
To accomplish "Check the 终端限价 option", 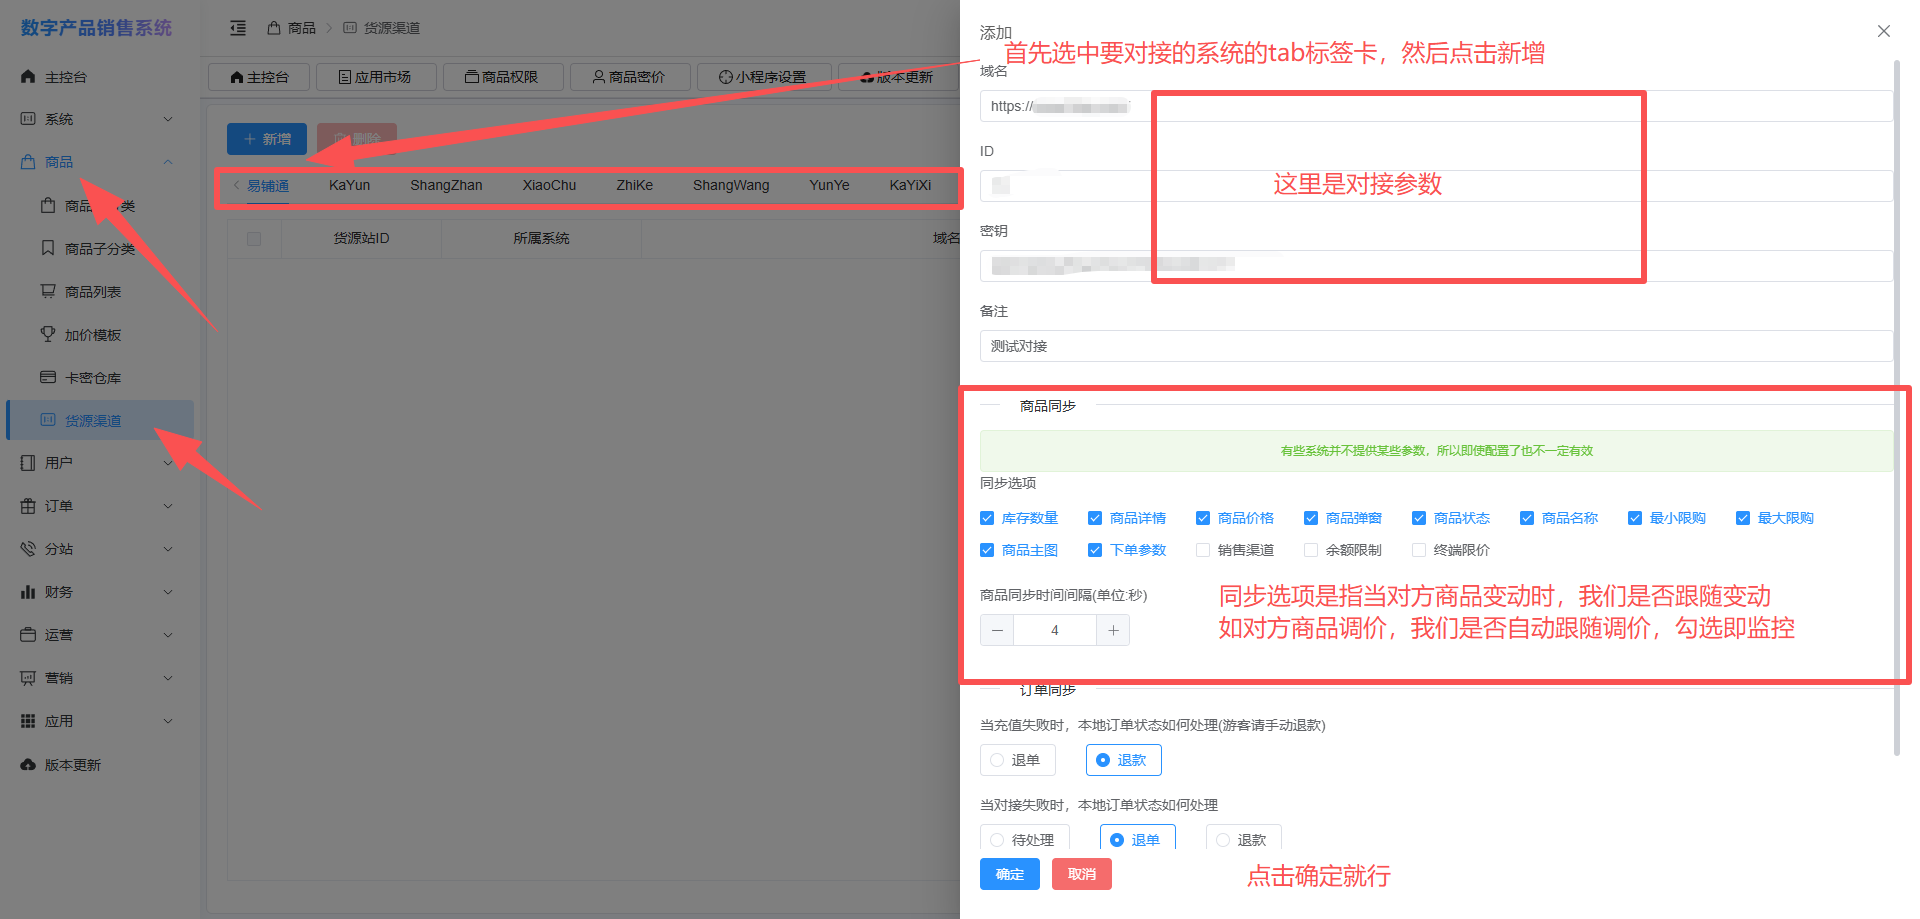I will point(1419,550).
